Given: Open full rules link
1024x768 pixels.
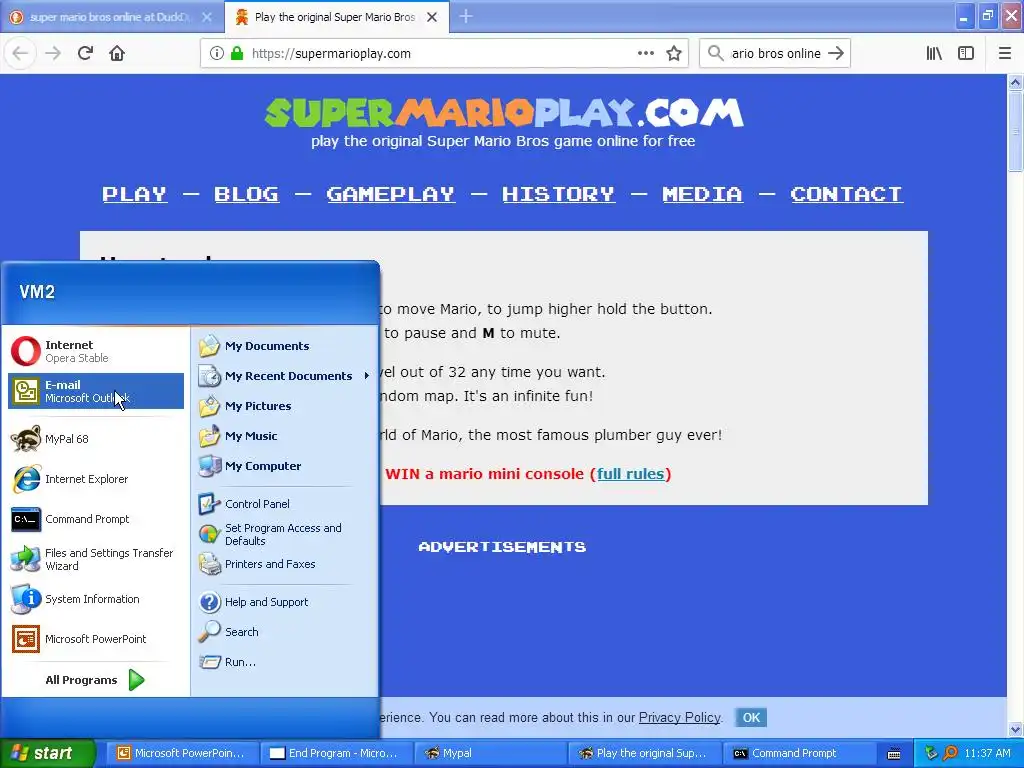Looking at the screenshot, I should [630, 473].
